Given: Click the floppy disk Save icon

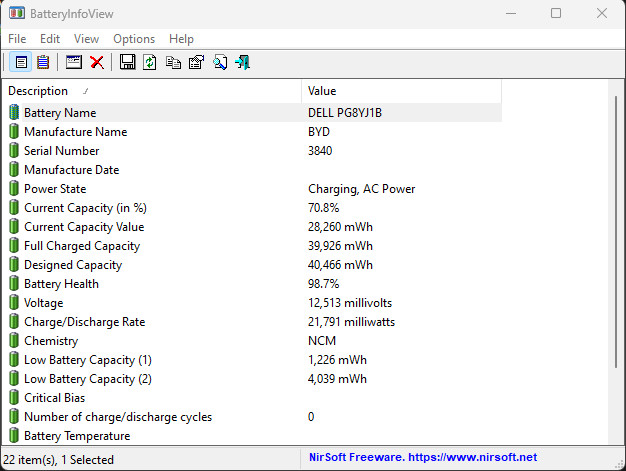Looking at the screenshot, I should click(x=127, y=62).
